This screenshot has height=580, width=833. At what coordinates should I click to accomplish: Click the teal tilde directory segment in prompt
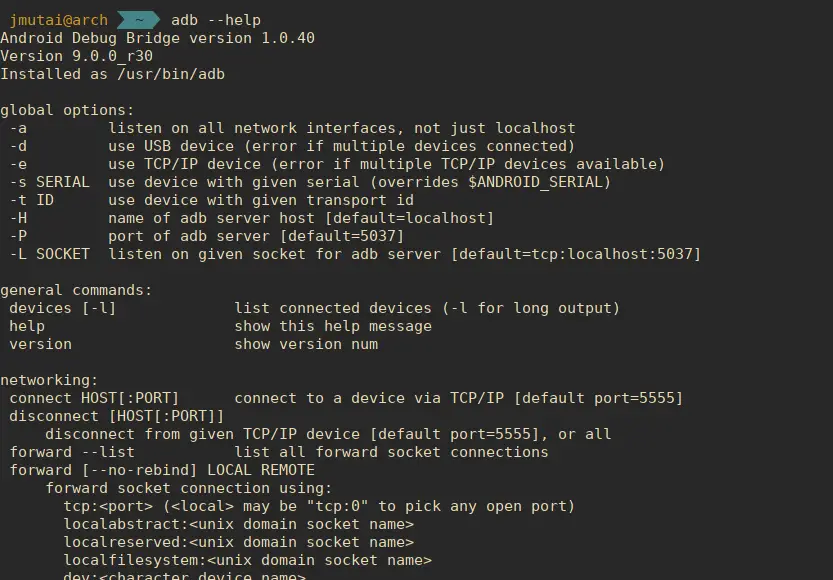[x=138, y=20]
